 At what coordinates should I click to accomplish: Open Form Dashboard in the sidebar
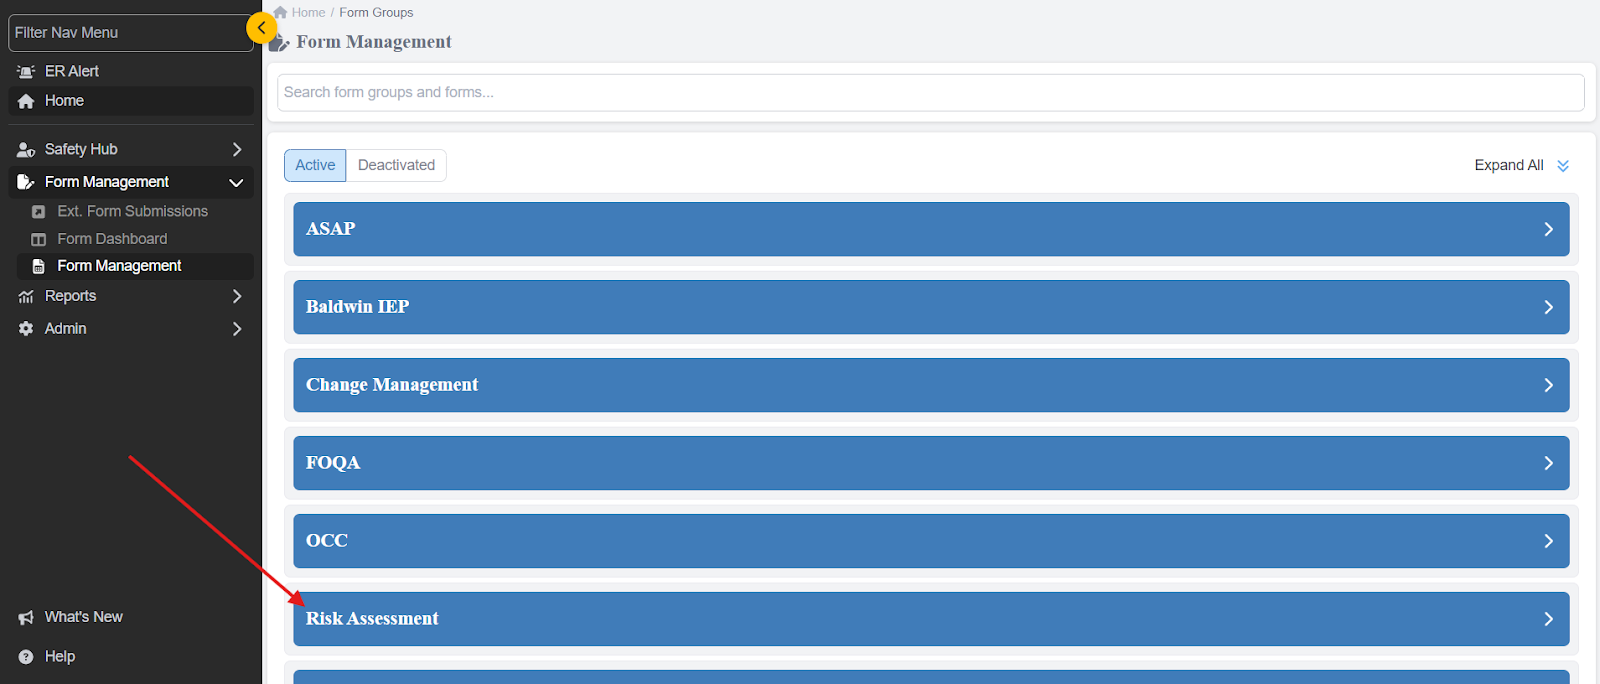(x=112, y=239)
